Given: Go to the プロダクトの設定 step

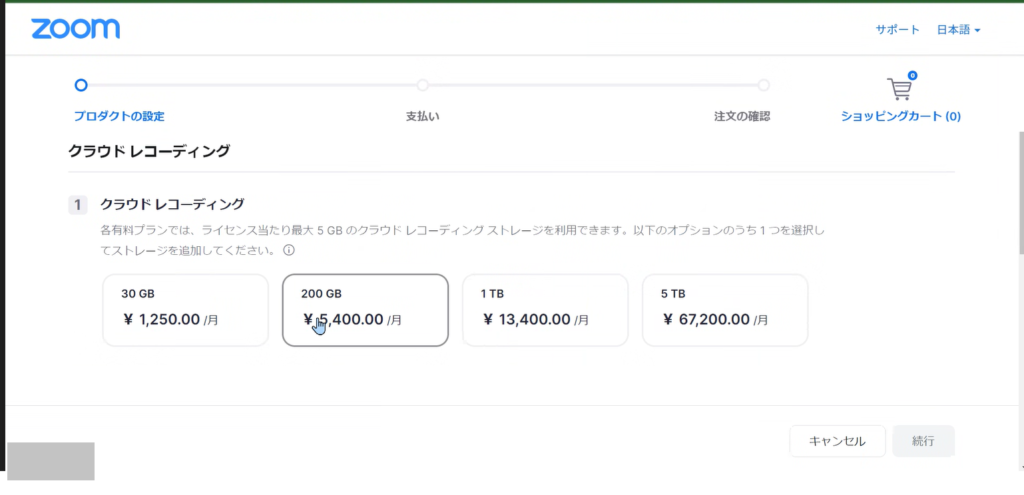Looking at the screenshot, I should 118,116.
